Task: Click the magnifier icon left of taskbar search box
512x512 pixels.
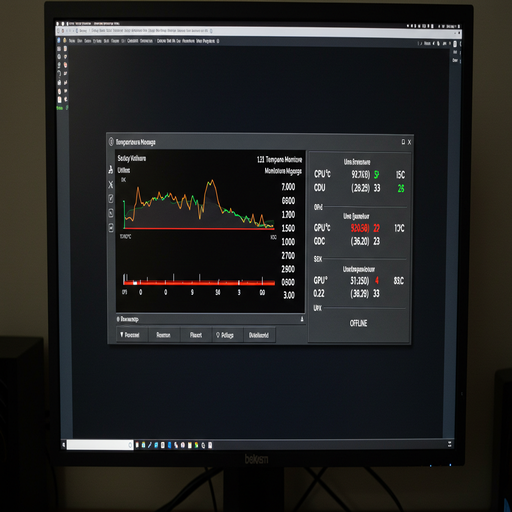Action: pyautogui.click(x=64, y=445)
